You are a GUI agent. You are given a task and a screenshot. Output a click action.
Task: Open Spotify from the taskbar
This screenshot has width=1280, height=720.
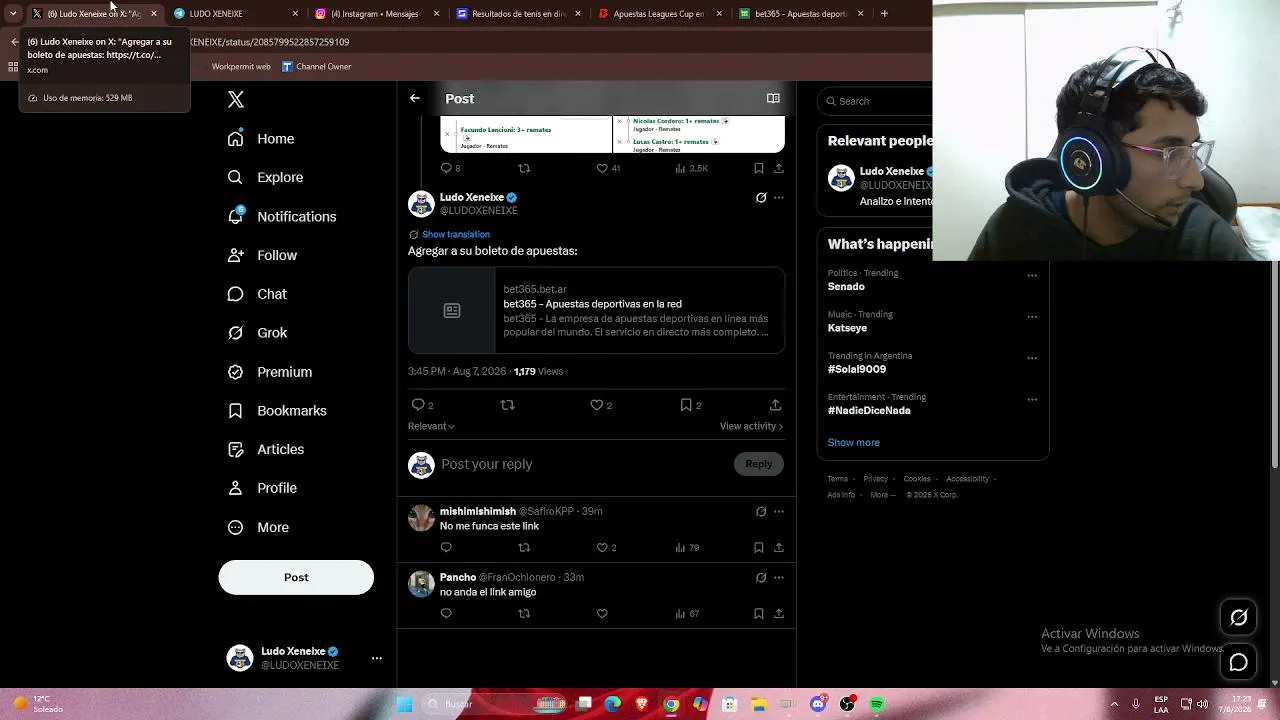877,704
